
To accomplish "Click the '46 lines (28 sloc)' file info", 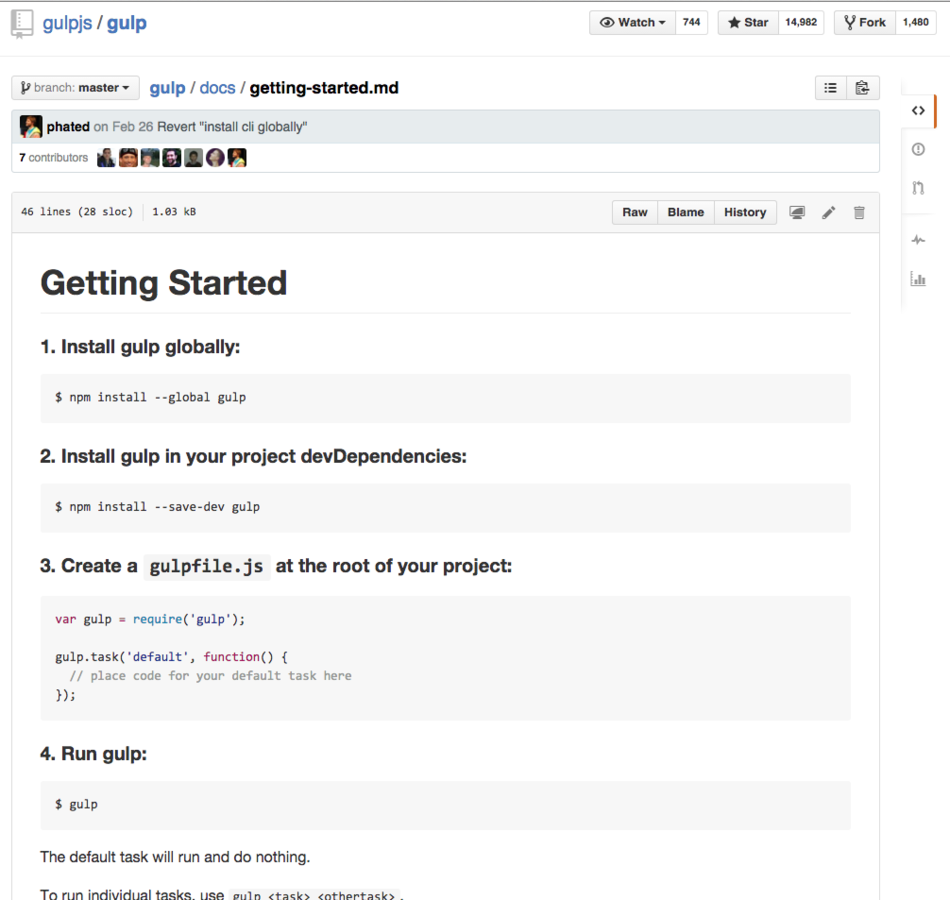I will click(x=77, y=212).
